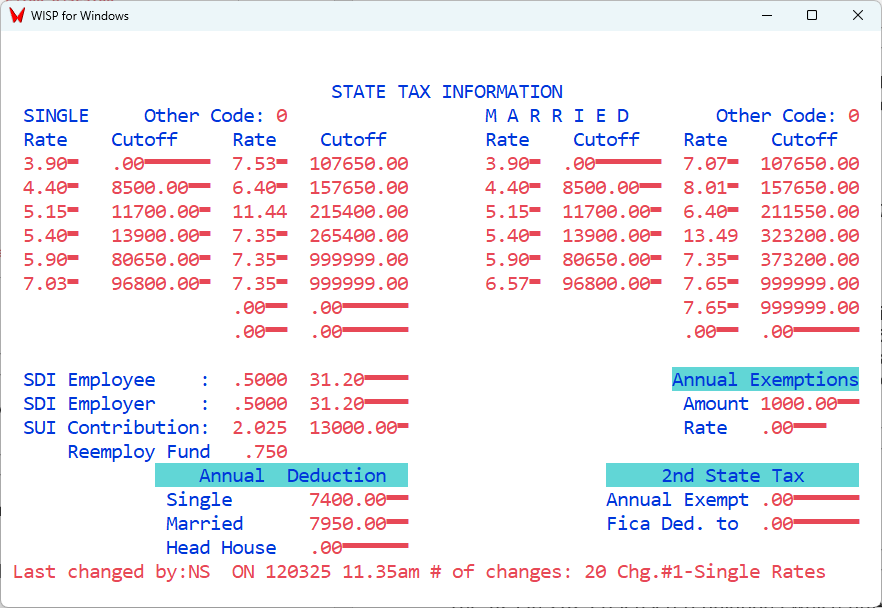This screenshot has height=608, width=882.
Task: Click the WISP application icon in title bar
Action: [17, 15]
